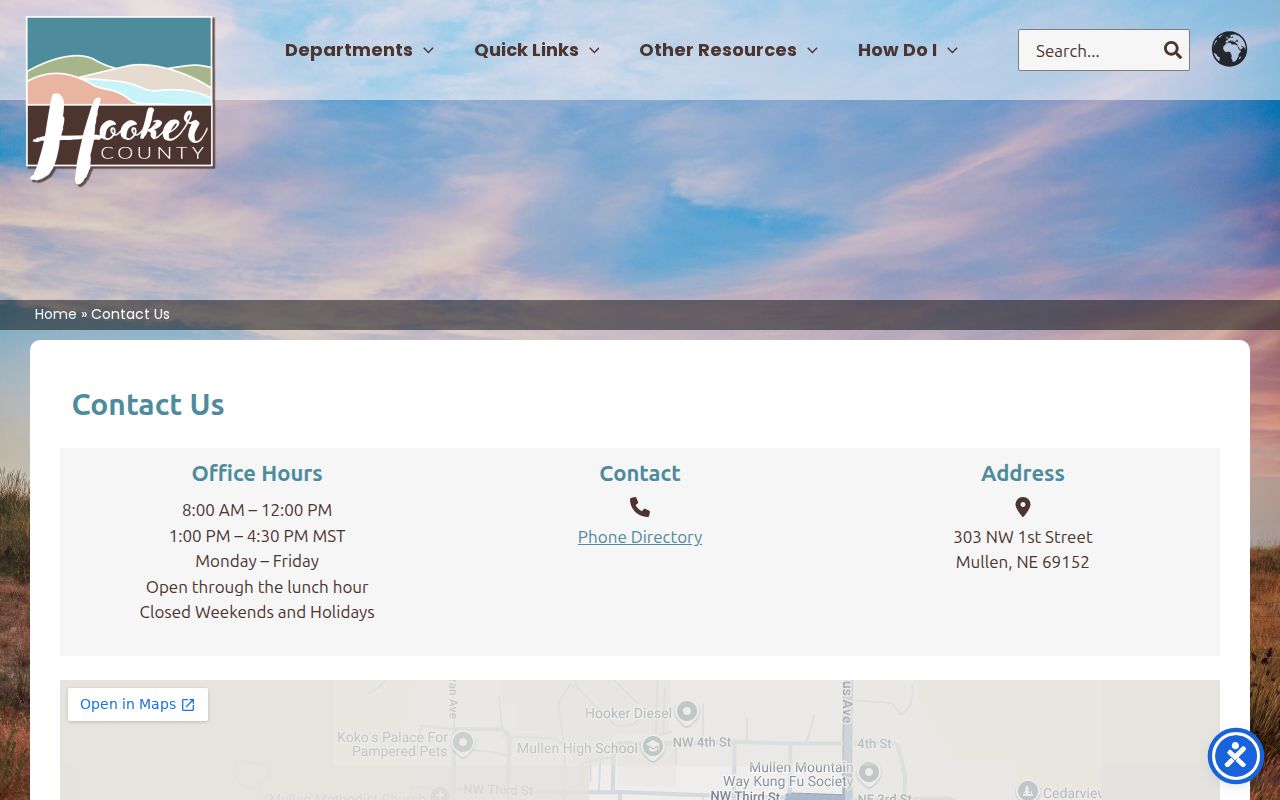Open the globe language selector
1280x800 pixels.
(1229, 49)
